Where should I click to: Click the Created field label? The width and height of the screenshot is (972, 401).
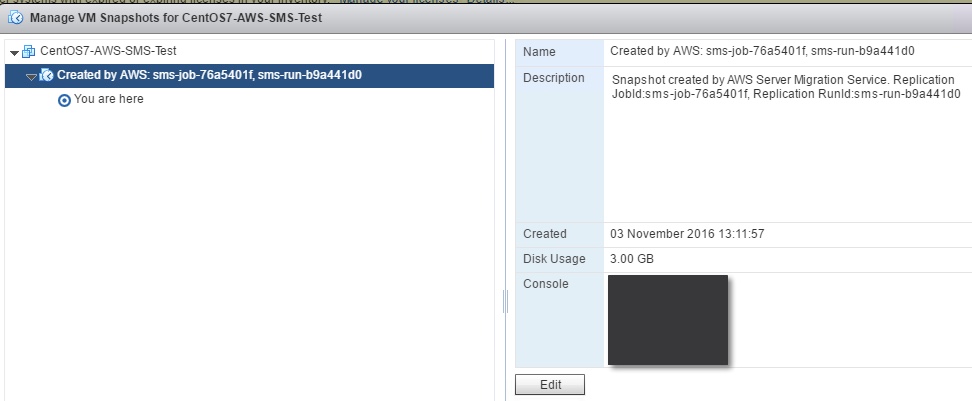[x=545, y=234]
